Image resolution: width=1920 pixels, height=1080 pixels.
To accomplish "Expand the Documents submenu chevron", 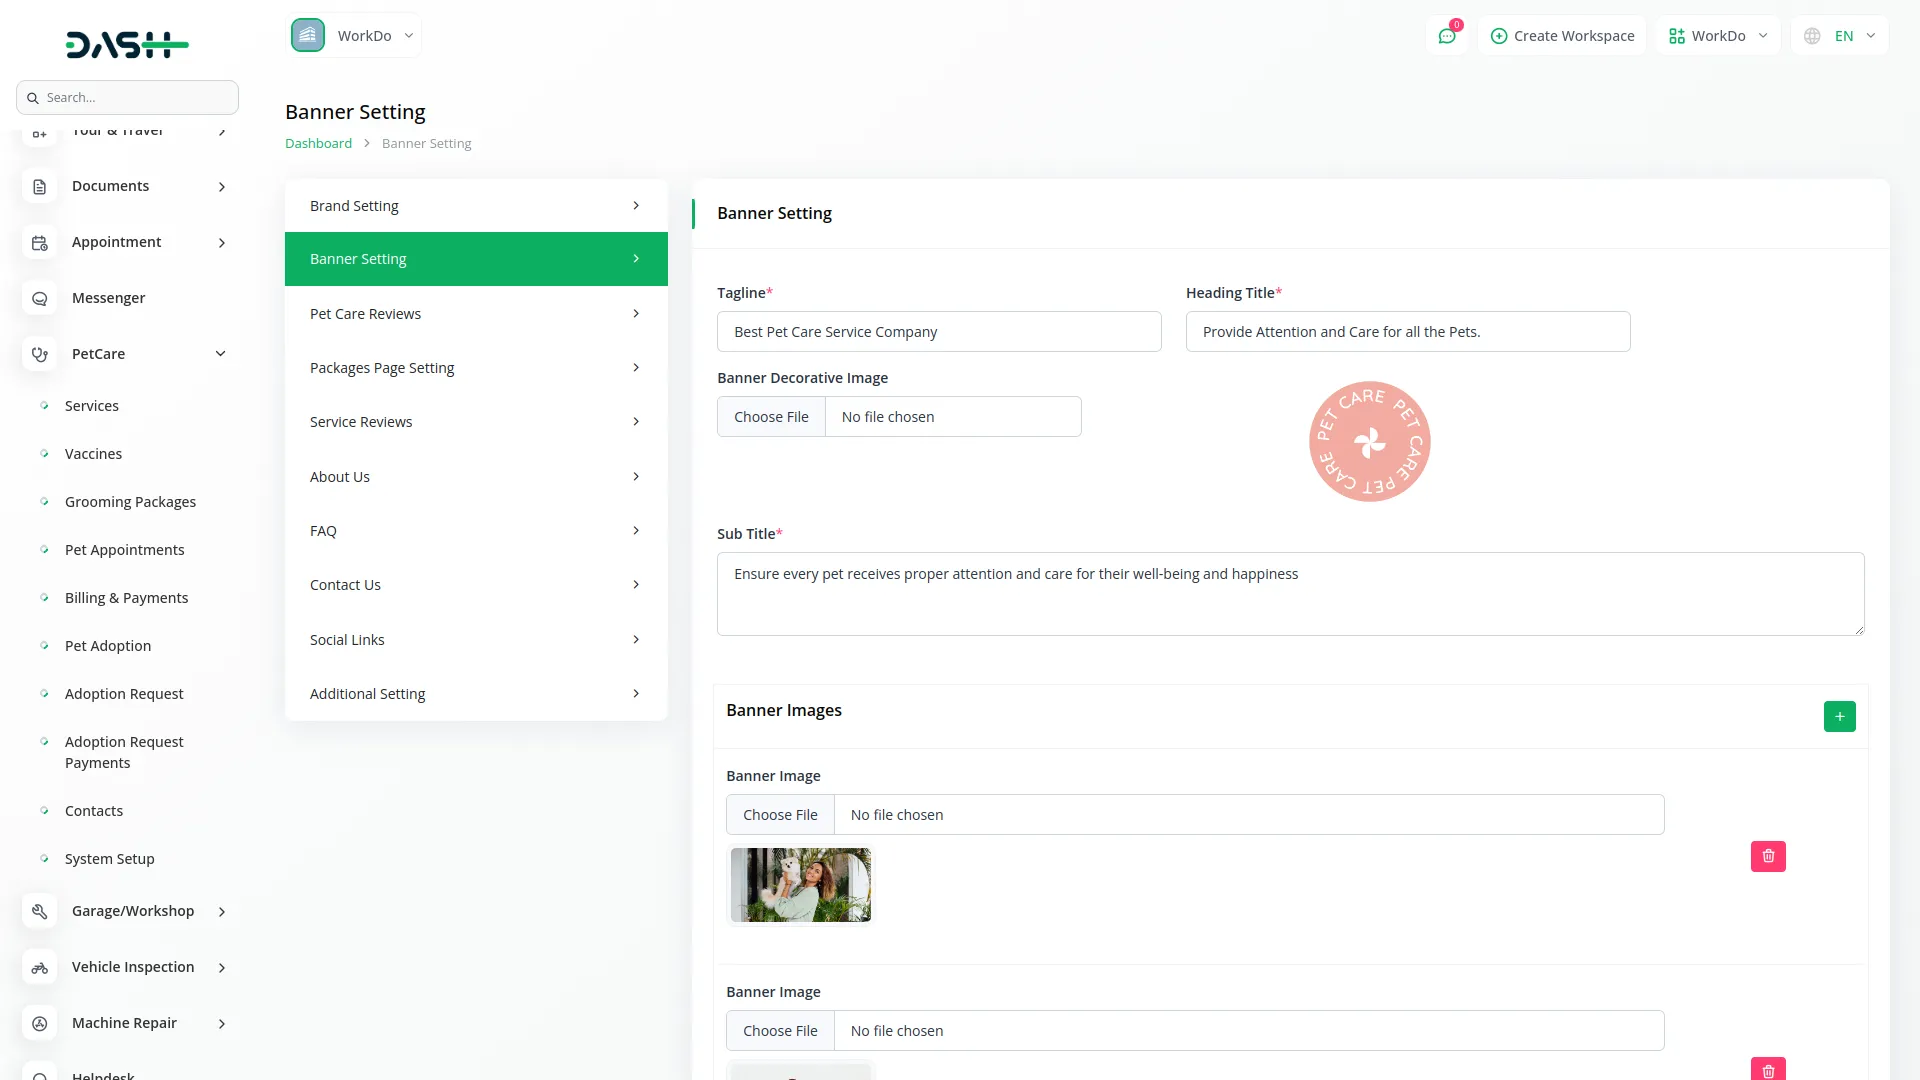I will click(222, 187).
